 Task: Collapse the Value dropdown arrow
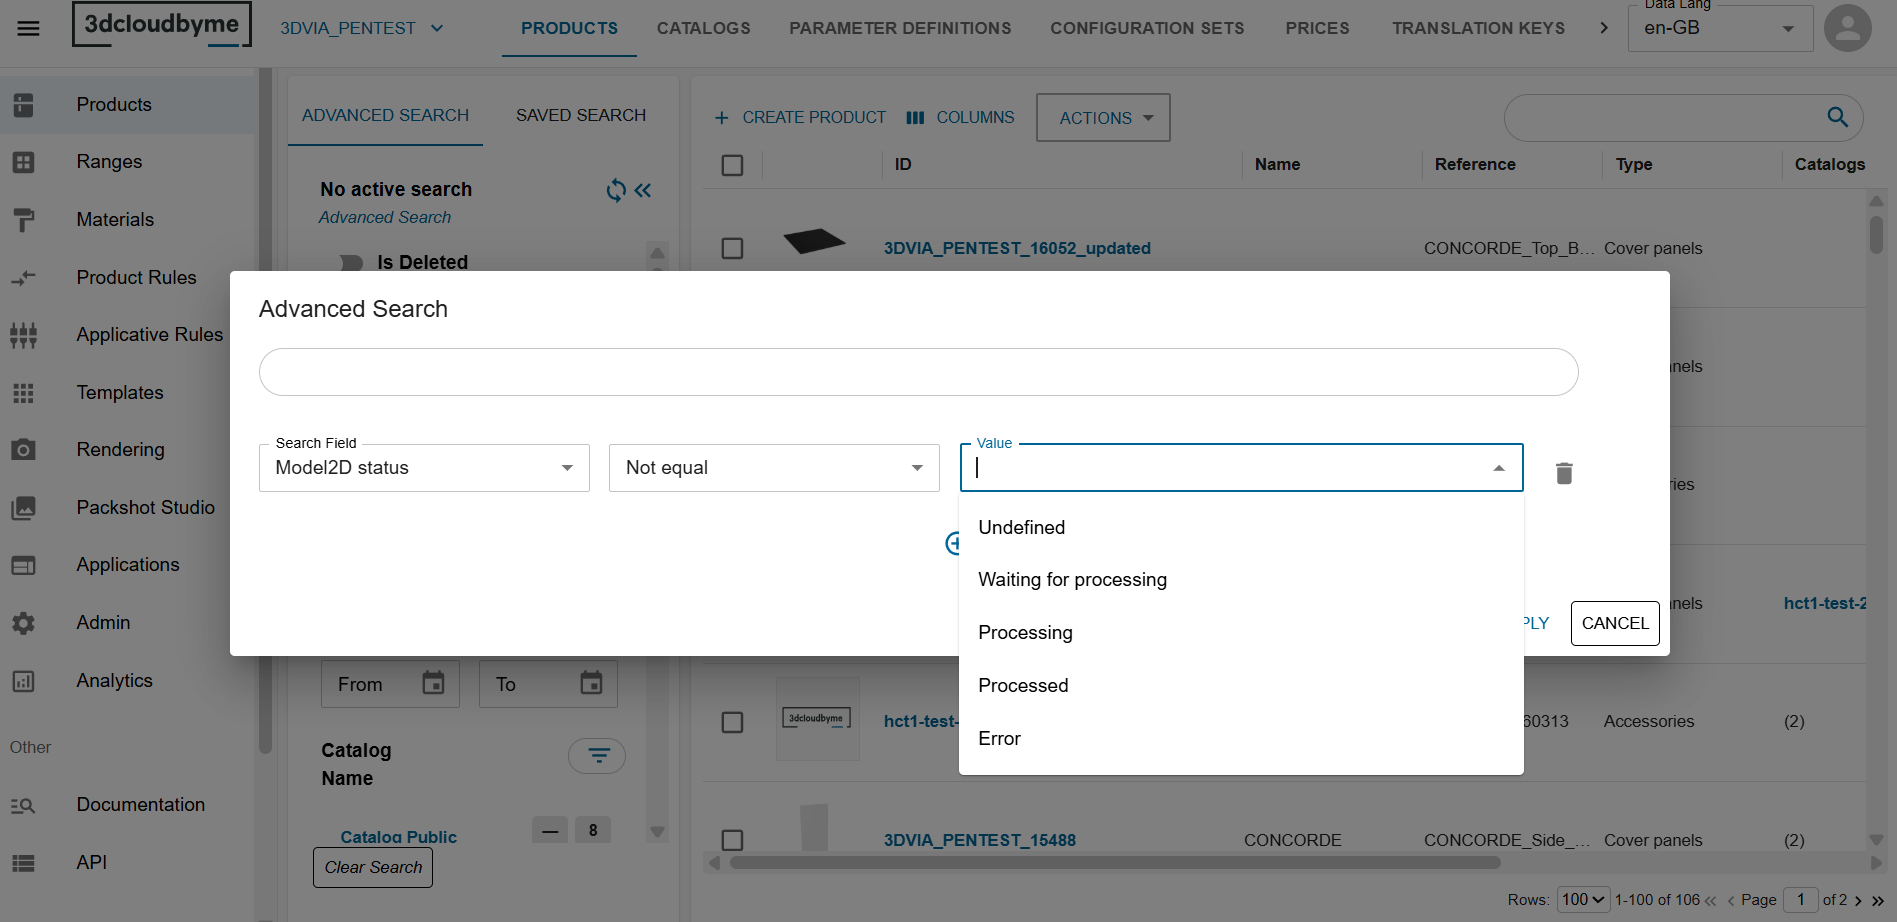point(1498,468)
